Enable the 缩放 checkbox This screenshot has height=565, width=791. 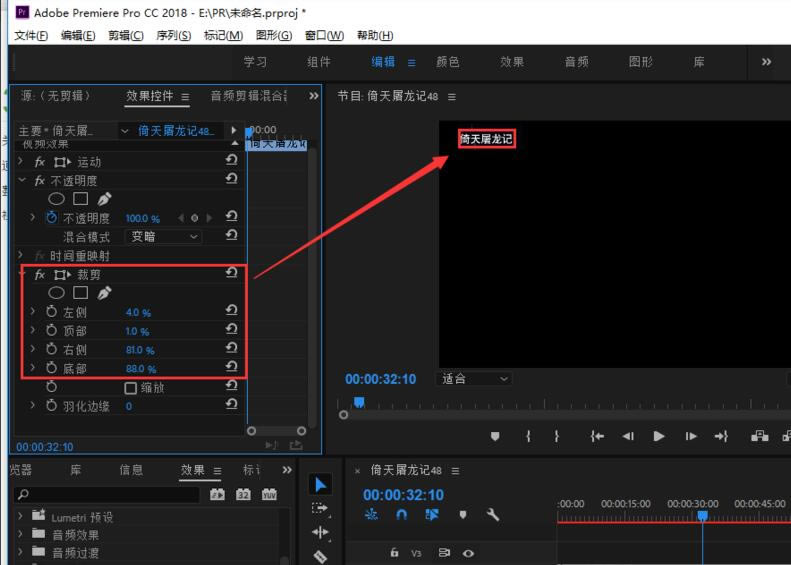(130, 388)
